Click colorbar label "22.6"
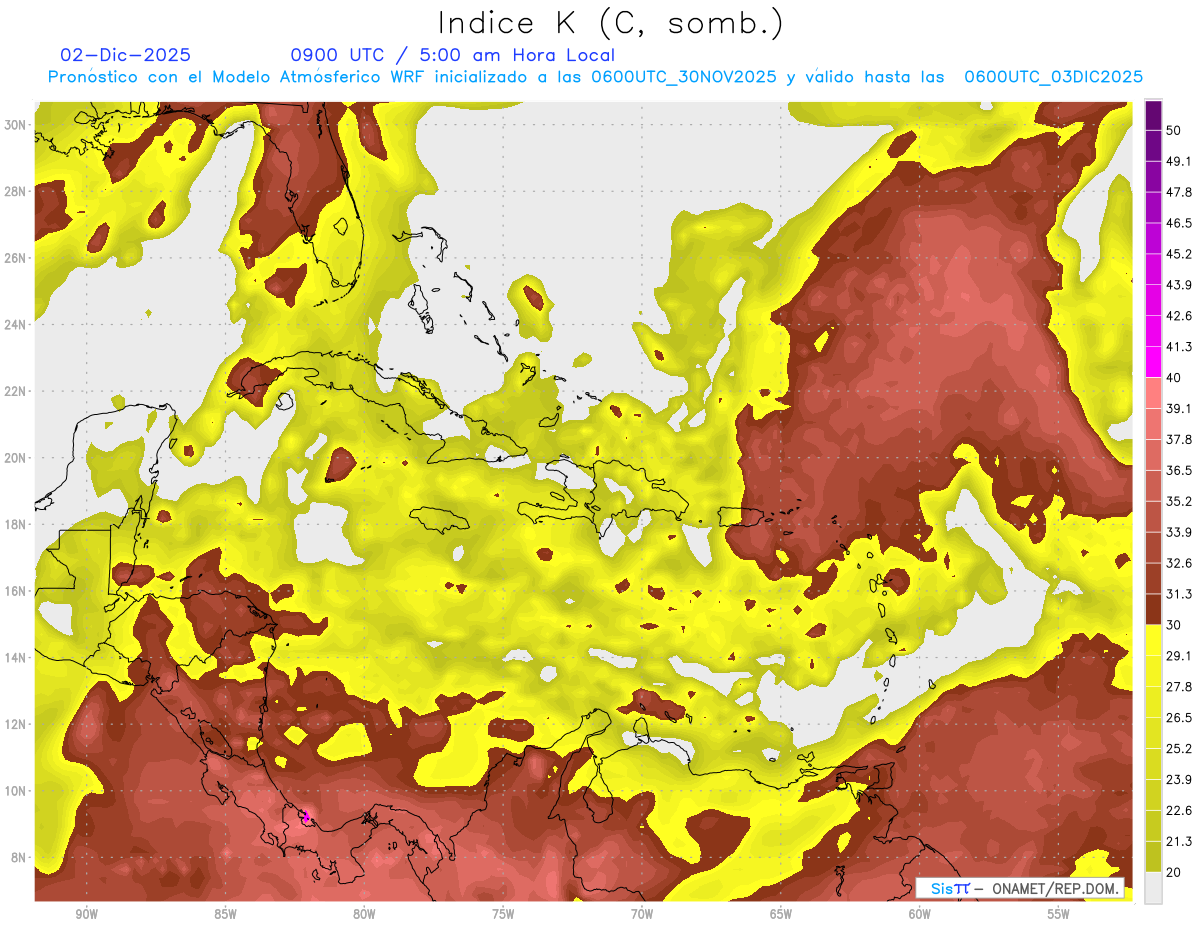The width and height of the screenshot is (1200, 927). [1179, 811]
